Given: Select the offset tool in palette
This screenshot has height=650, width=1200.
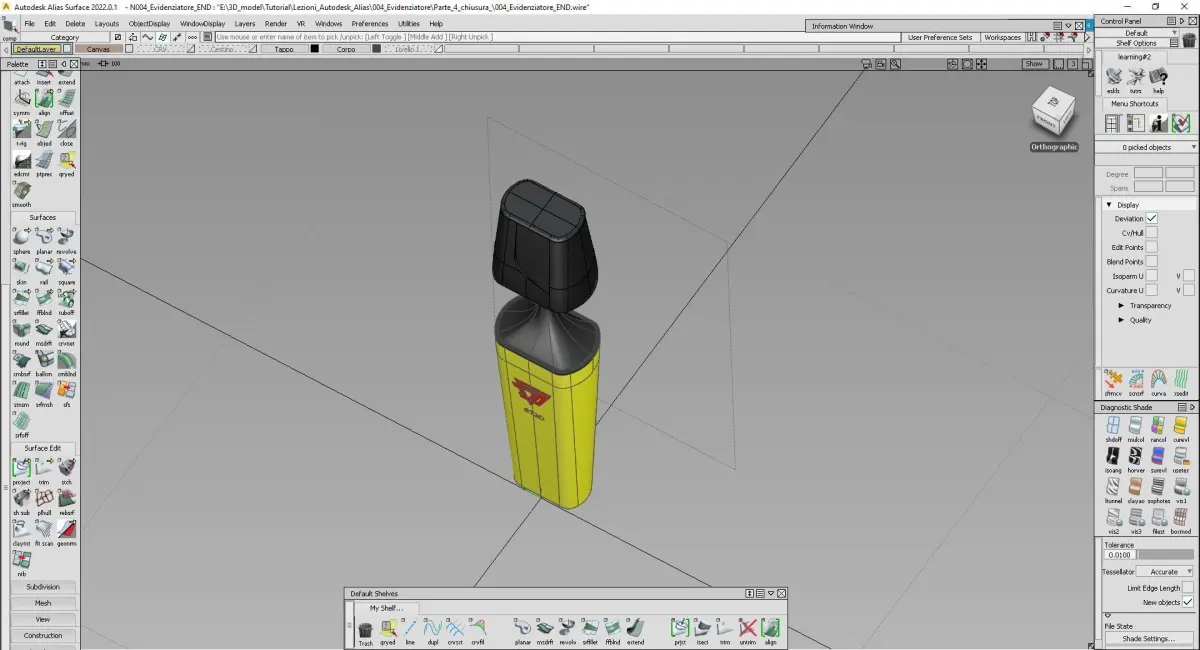Looking at the screenshot, I should [x=66, y=100].
